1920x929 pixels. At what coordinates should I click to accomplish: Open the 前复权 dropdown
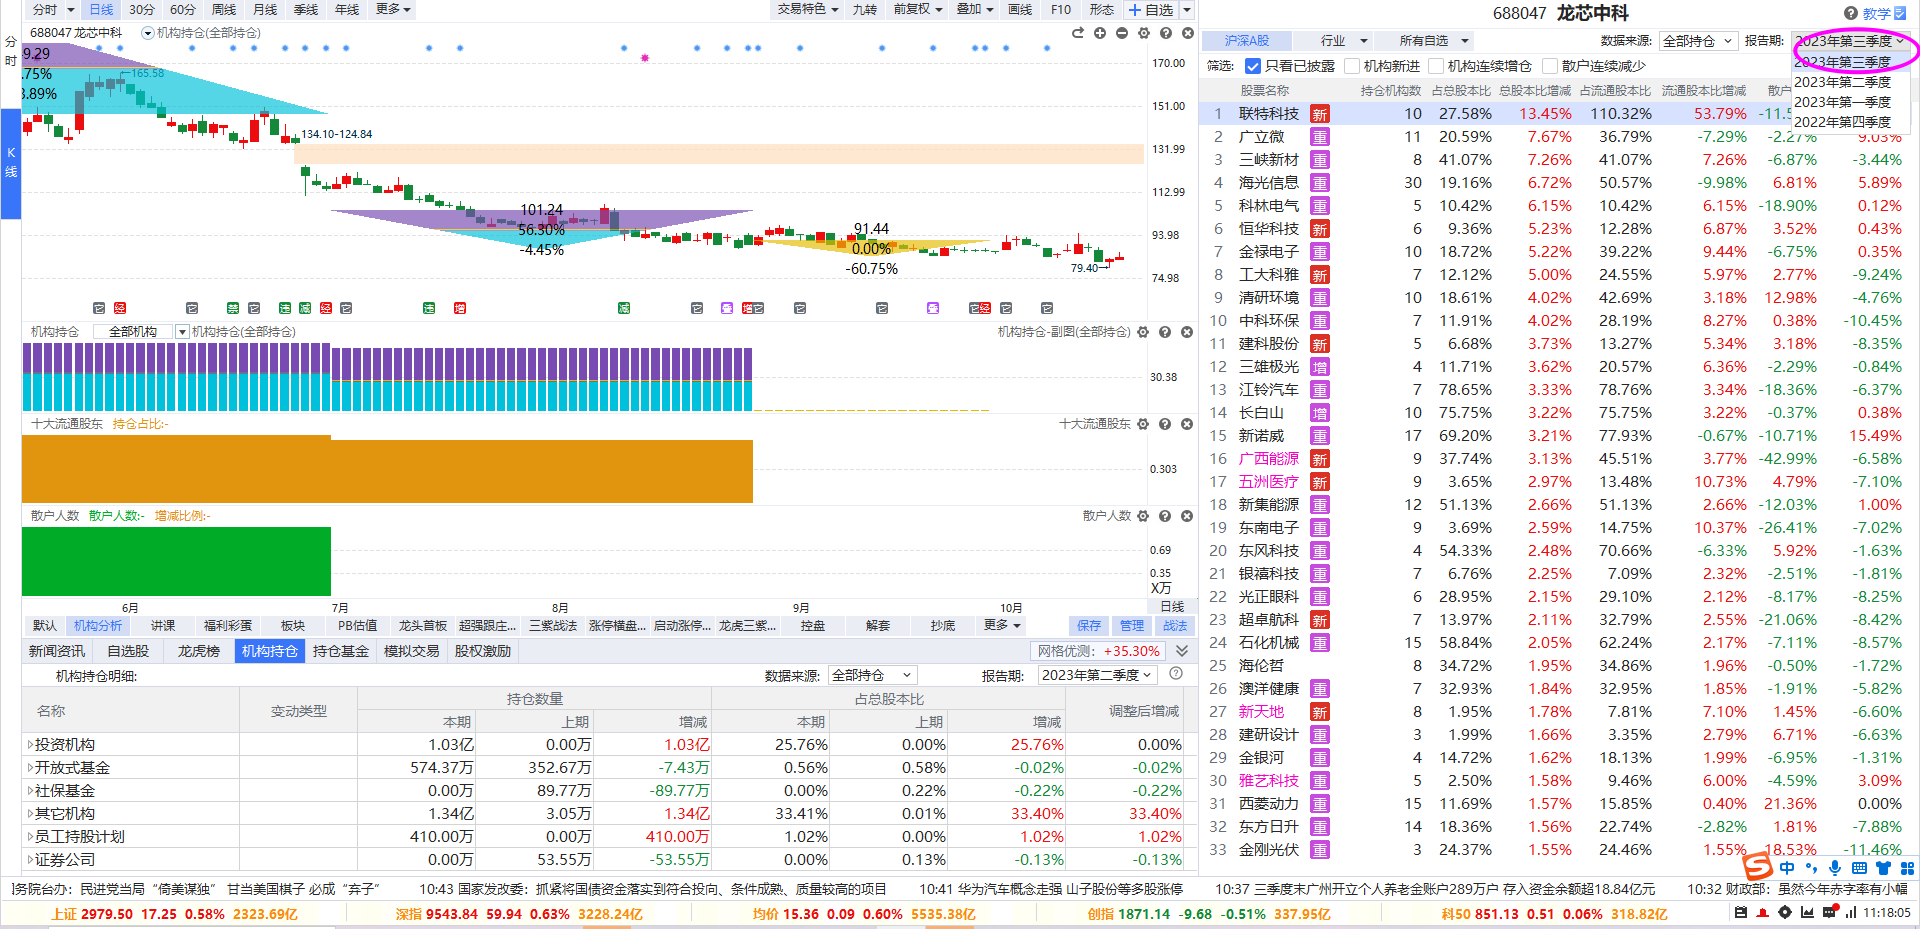917,9
